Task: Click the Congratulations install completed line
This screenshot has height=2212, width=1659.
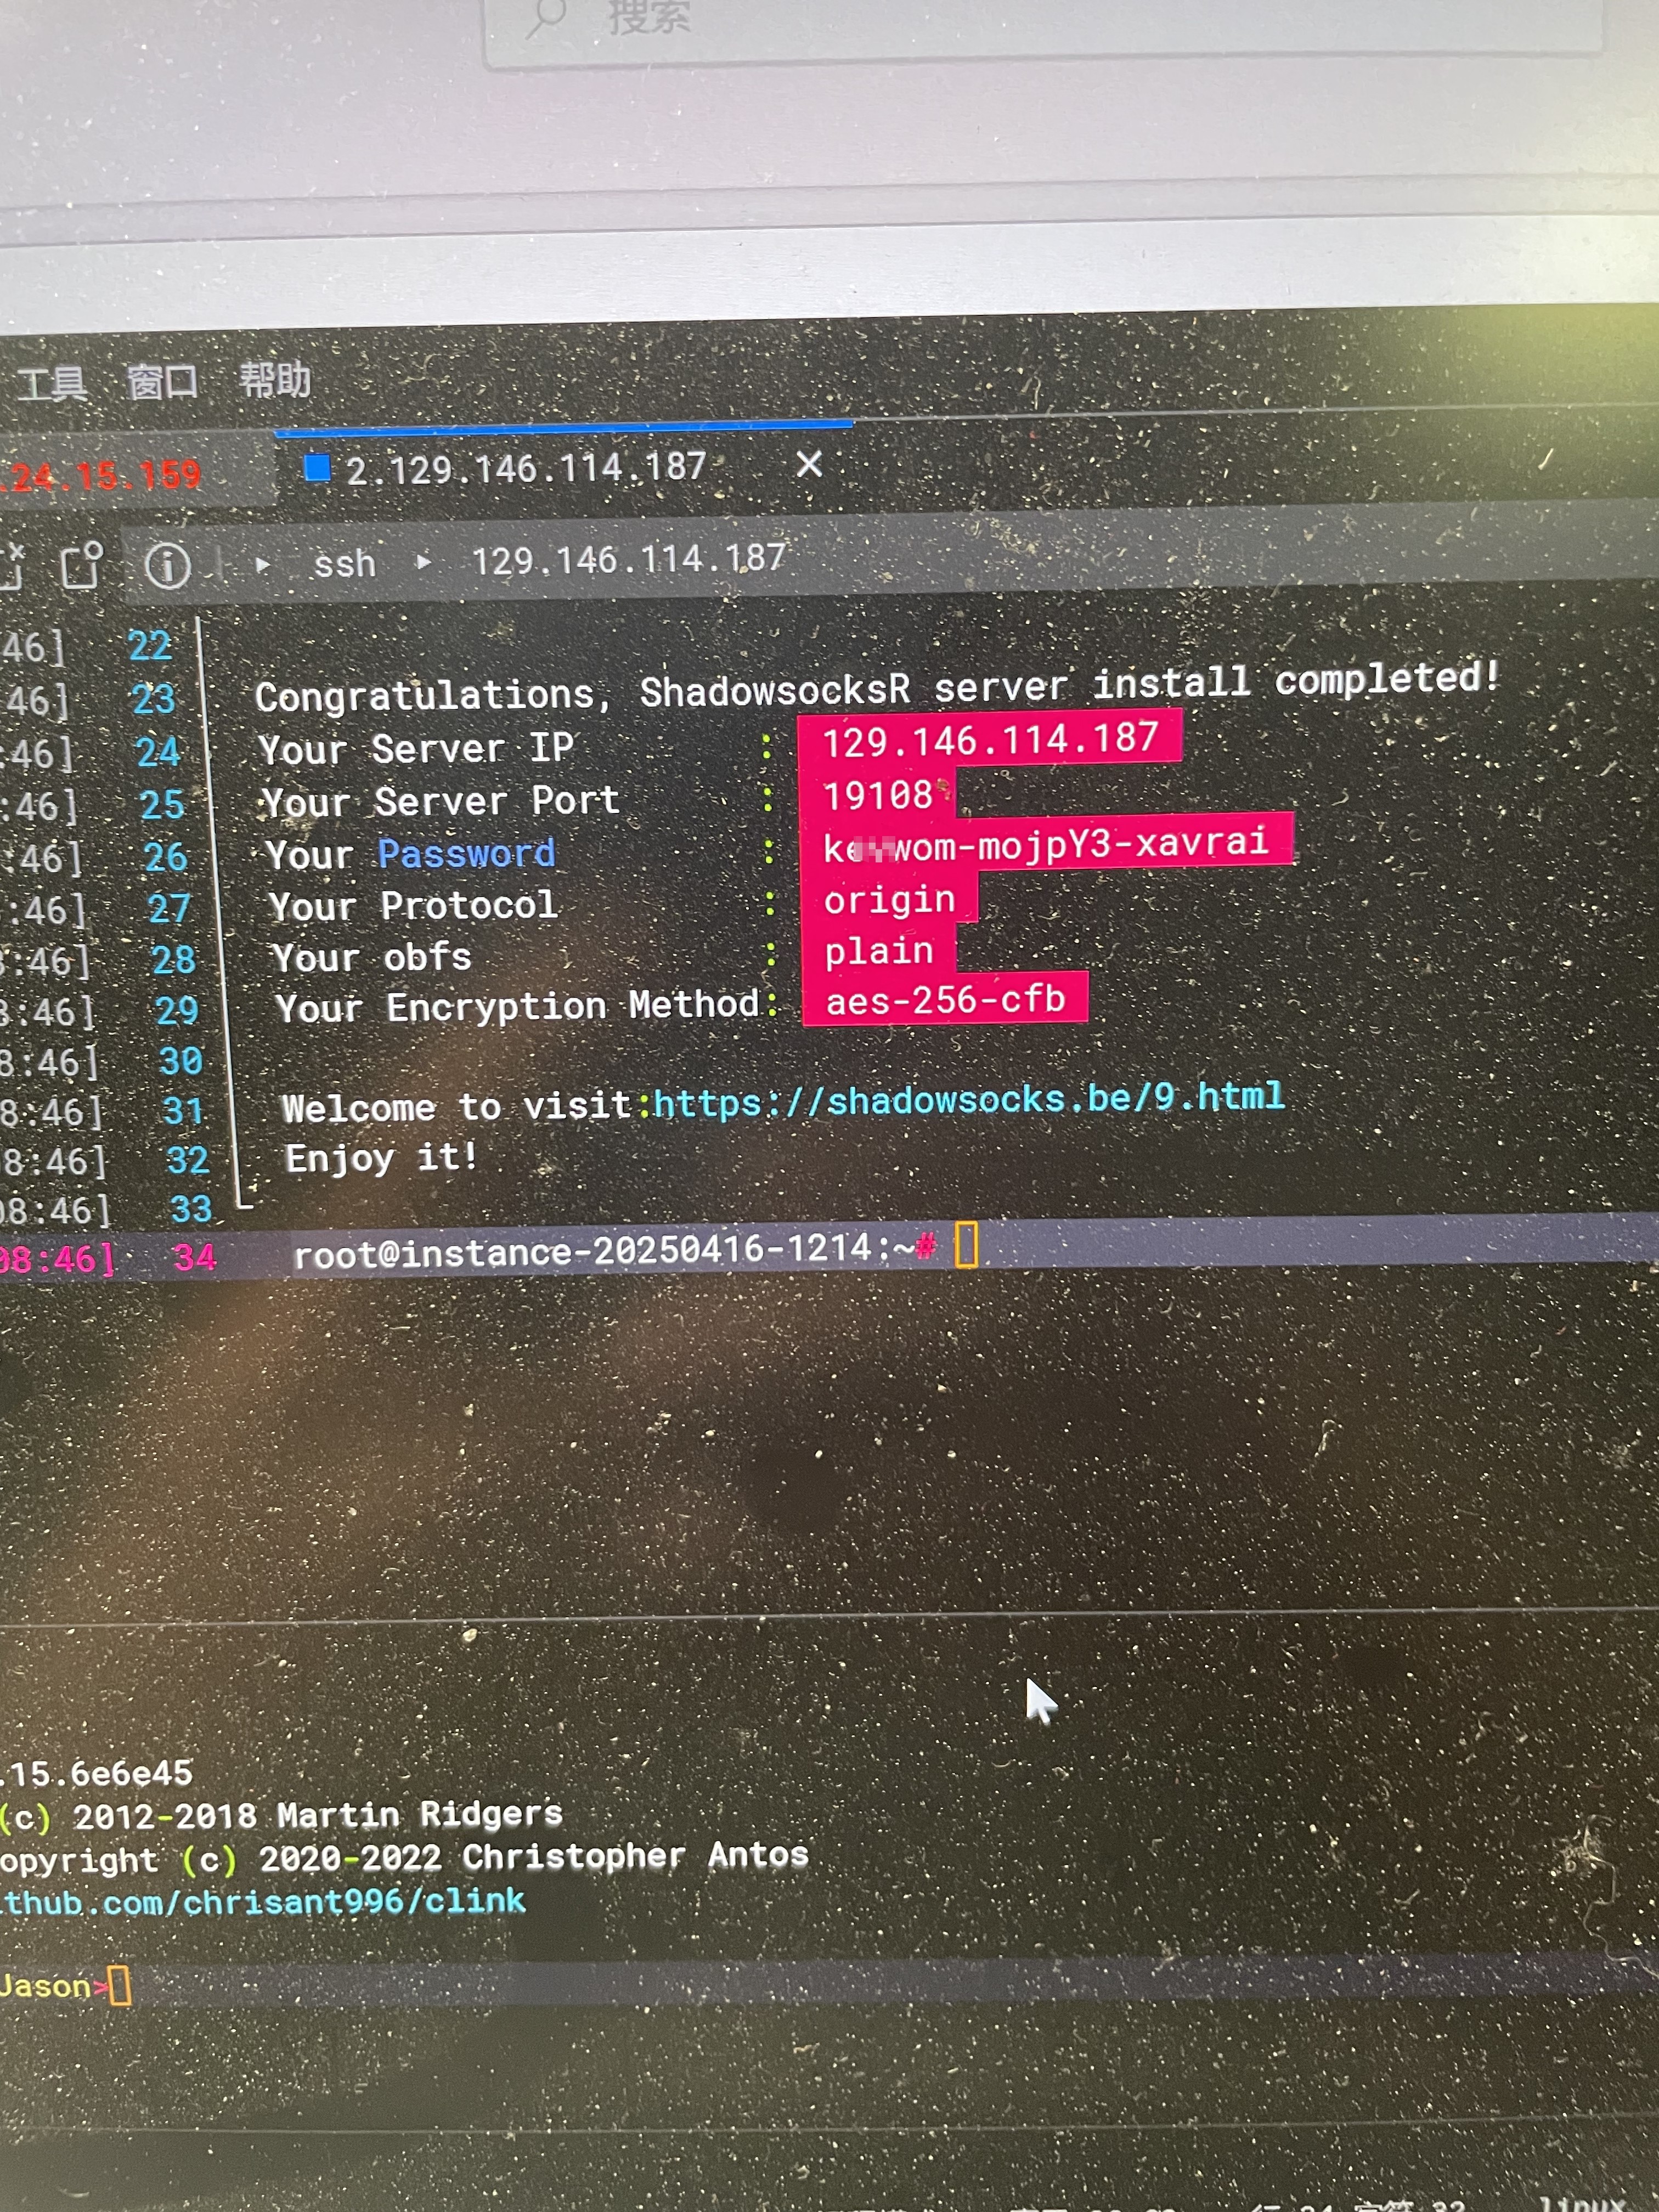Action: [x=878, y=687]
